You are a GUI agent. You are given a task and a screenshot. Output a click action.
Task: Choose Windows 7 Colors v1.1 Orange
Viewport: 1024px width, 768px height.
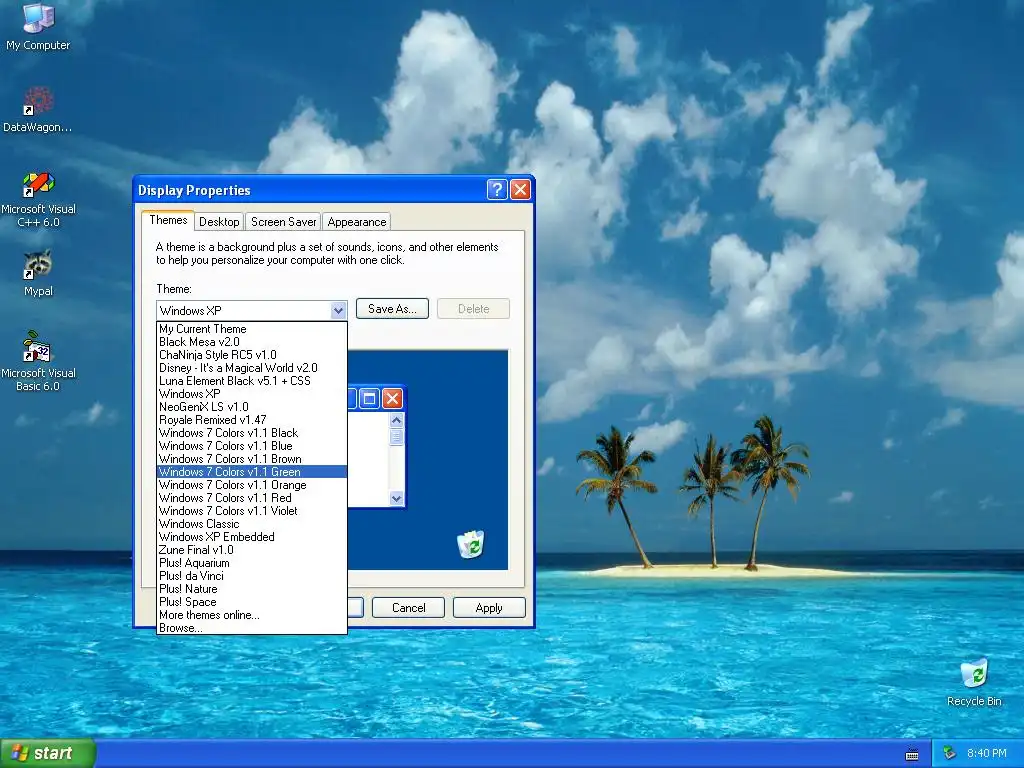point(252,485)
